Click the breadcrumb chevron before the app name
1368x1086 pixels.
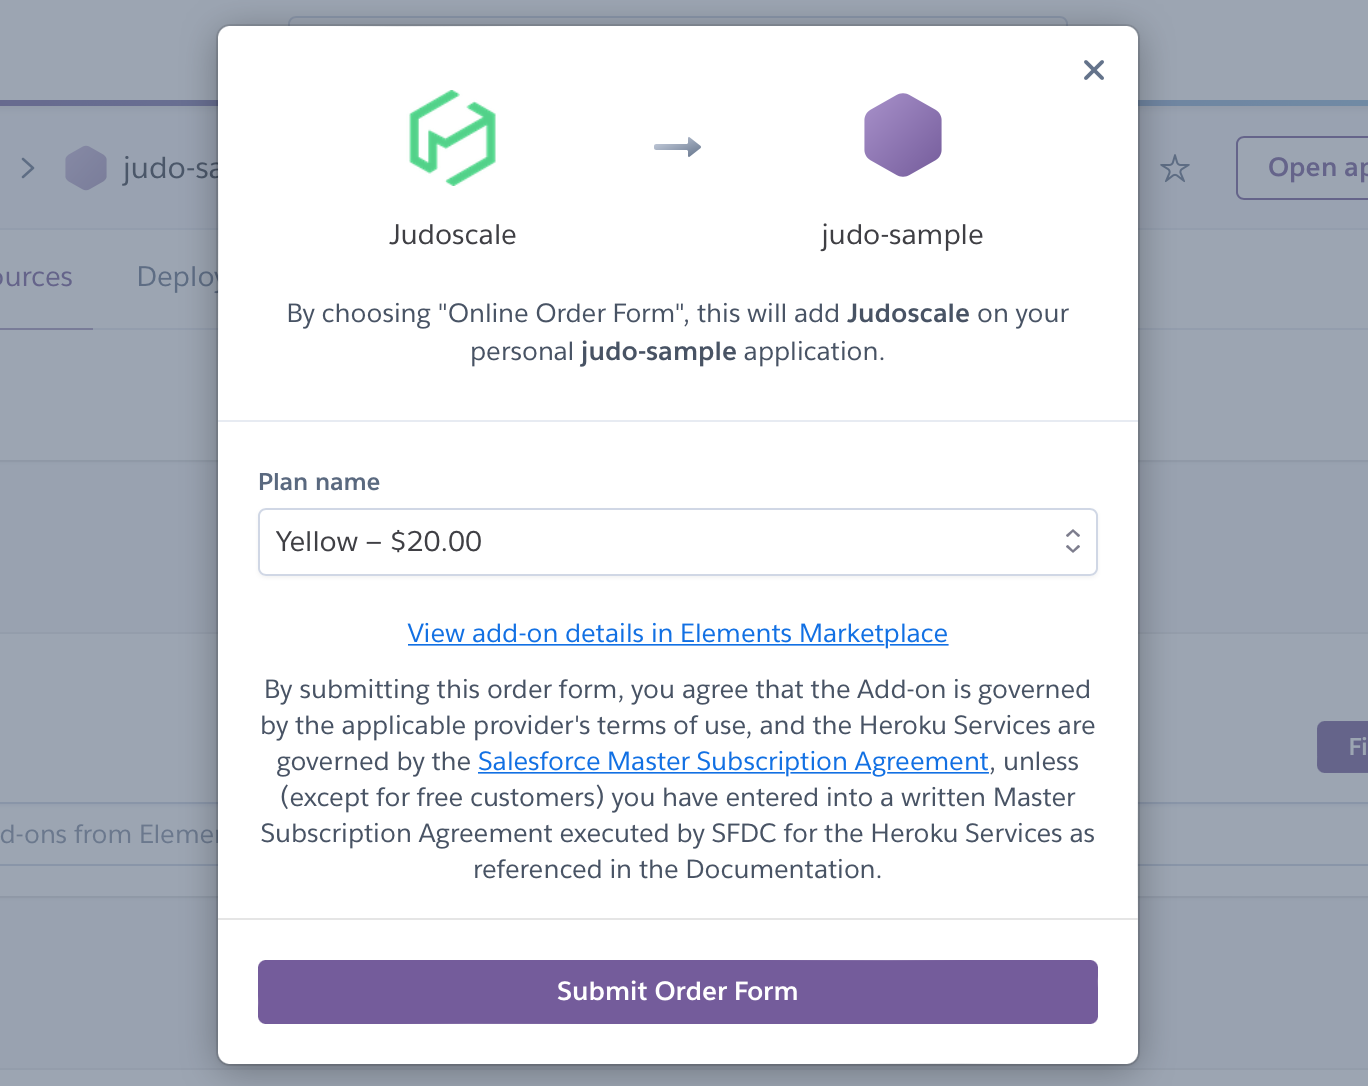click(x=28, y=168)
